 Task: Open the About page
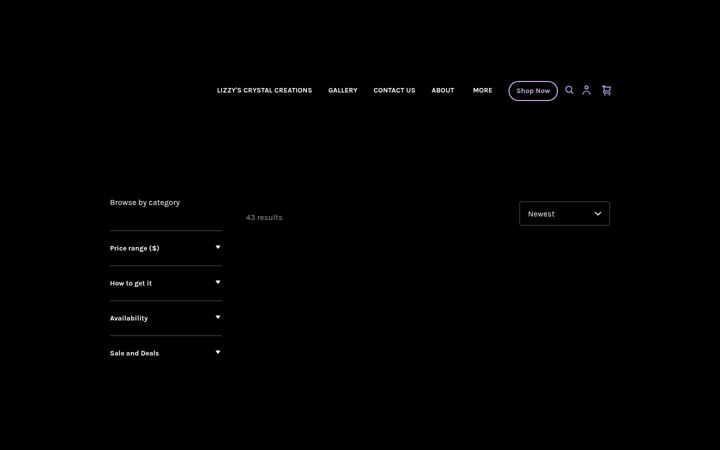click(x=443, y=90)
